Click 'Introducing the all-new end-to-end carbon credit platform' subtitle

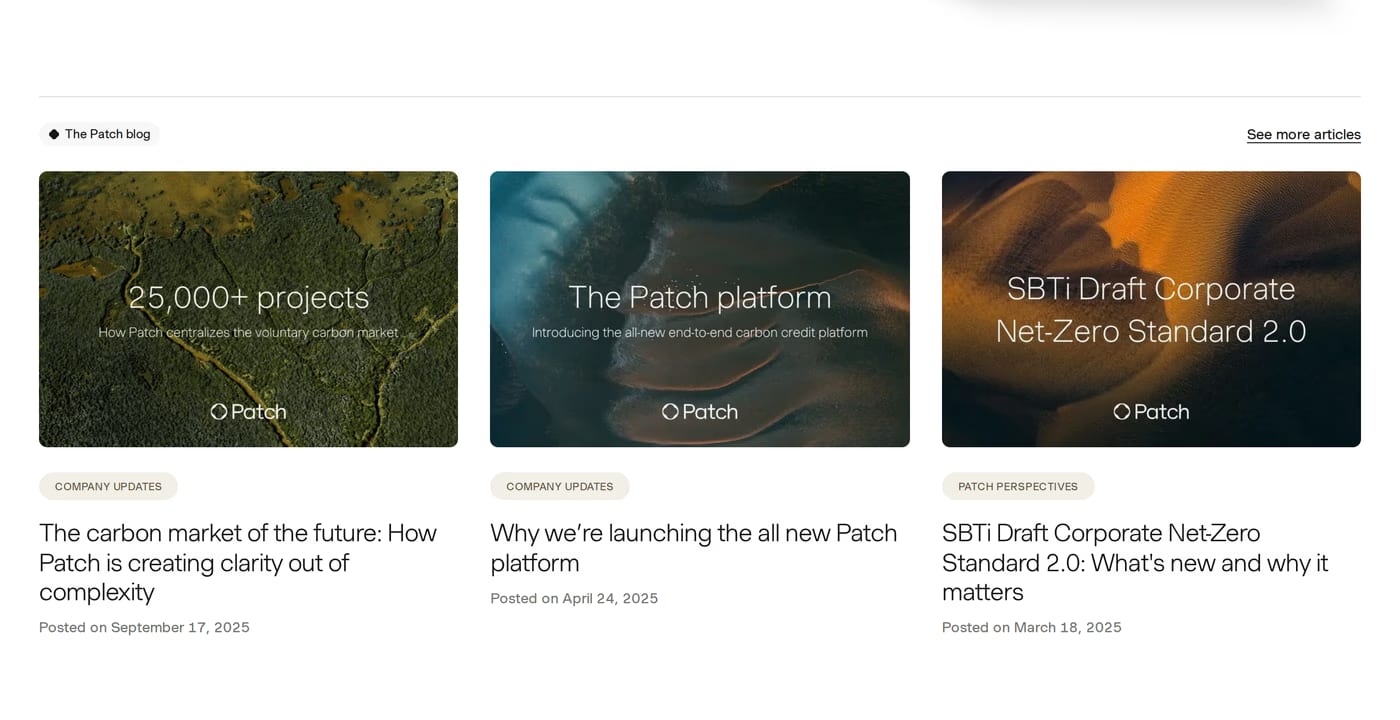700,332
